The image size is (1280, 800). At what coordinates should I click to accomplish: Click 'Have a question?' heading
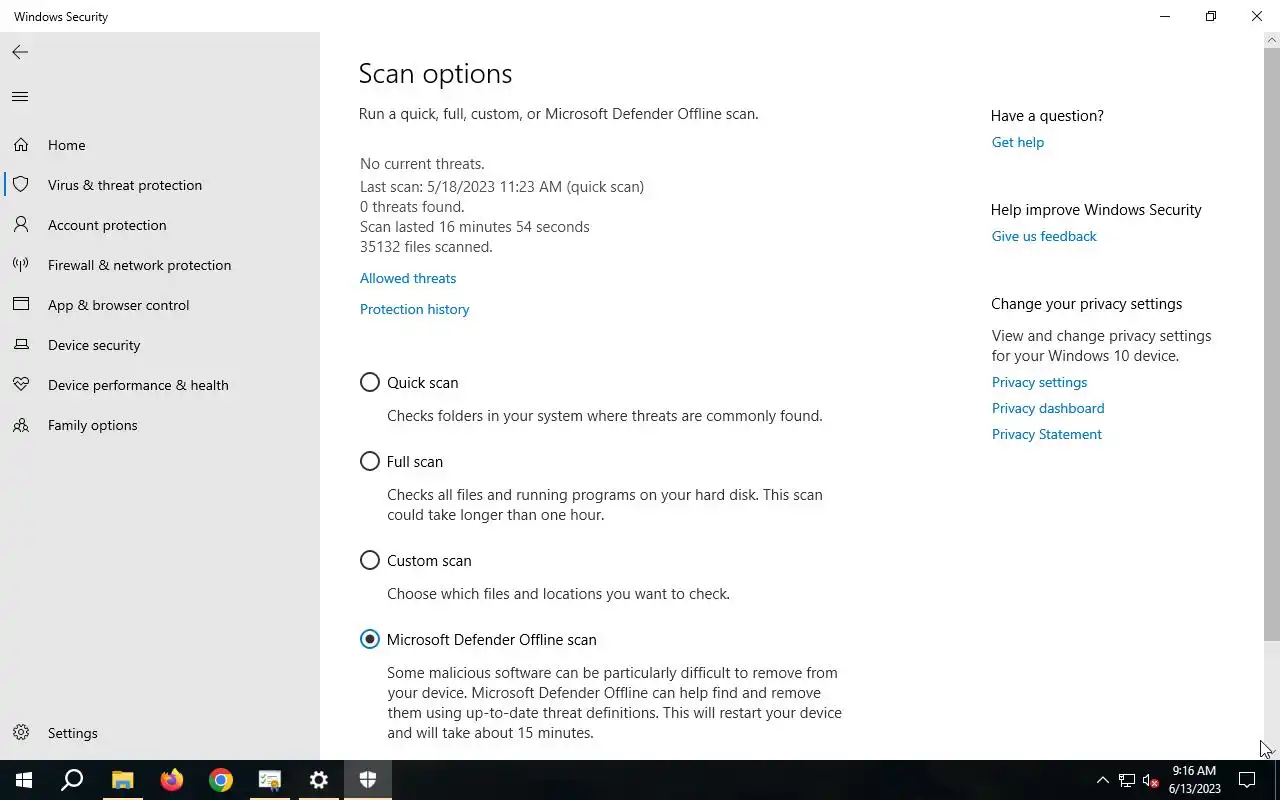tap(1047, 116)
